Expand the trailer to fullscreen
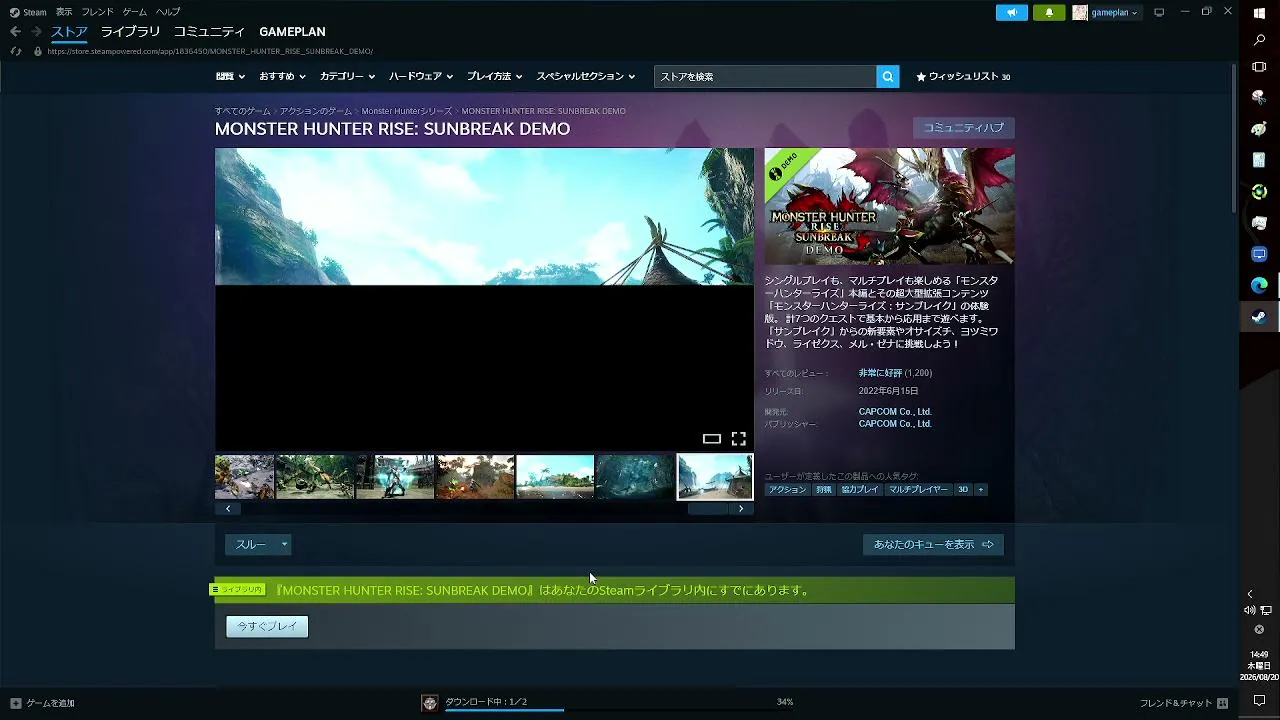This screenshot has height=720, width=1280. (x=738, y=438)
